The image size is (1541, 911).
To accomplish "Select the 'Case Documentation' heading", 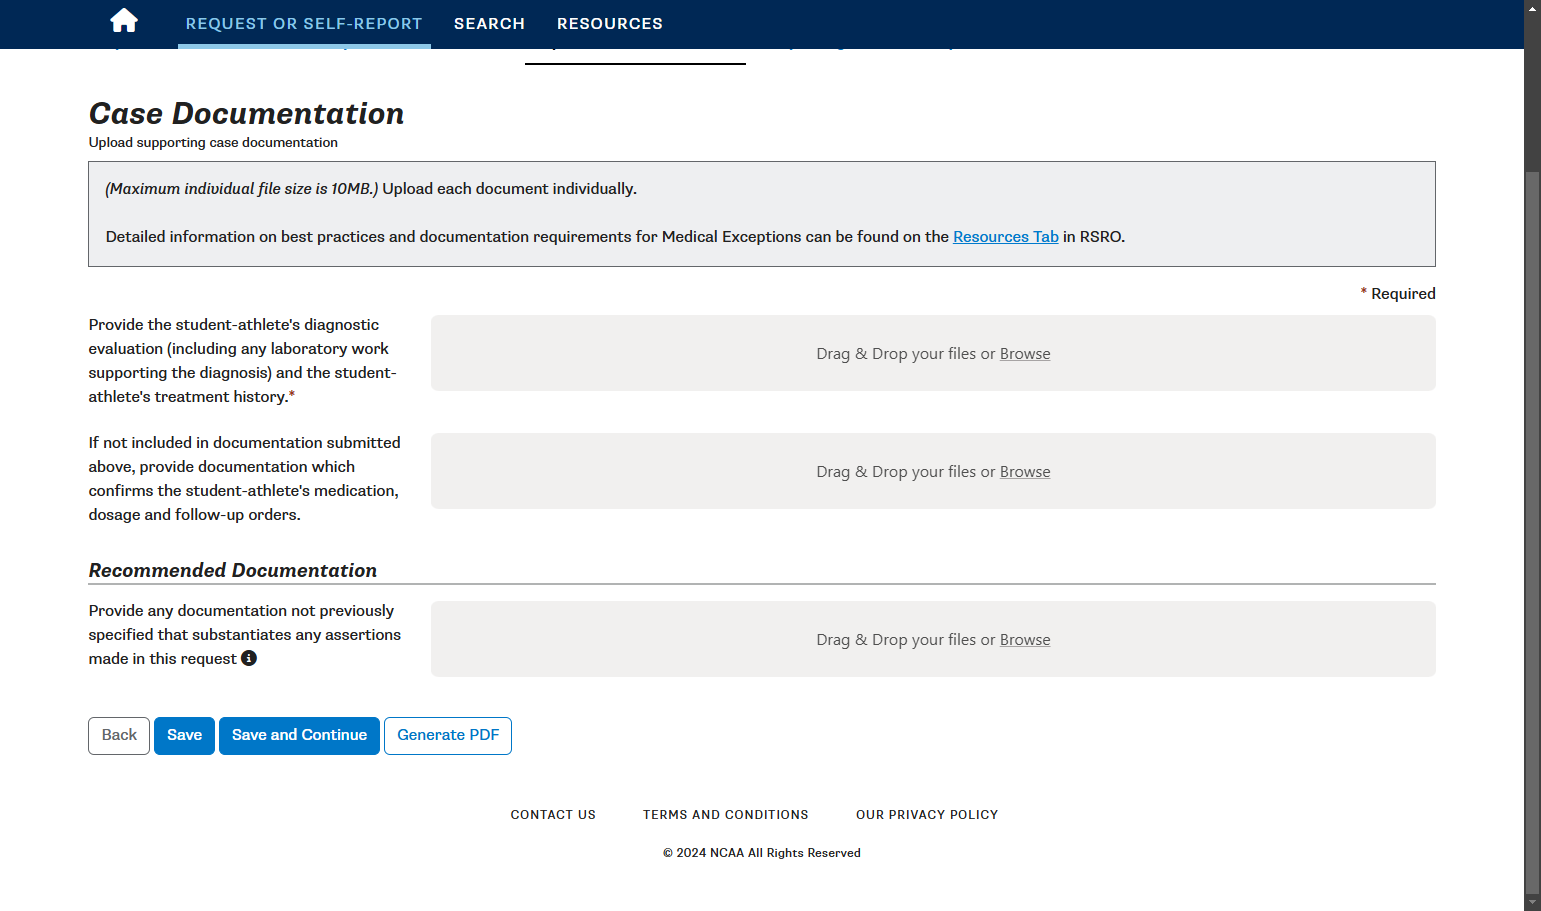I will point(246,114).
